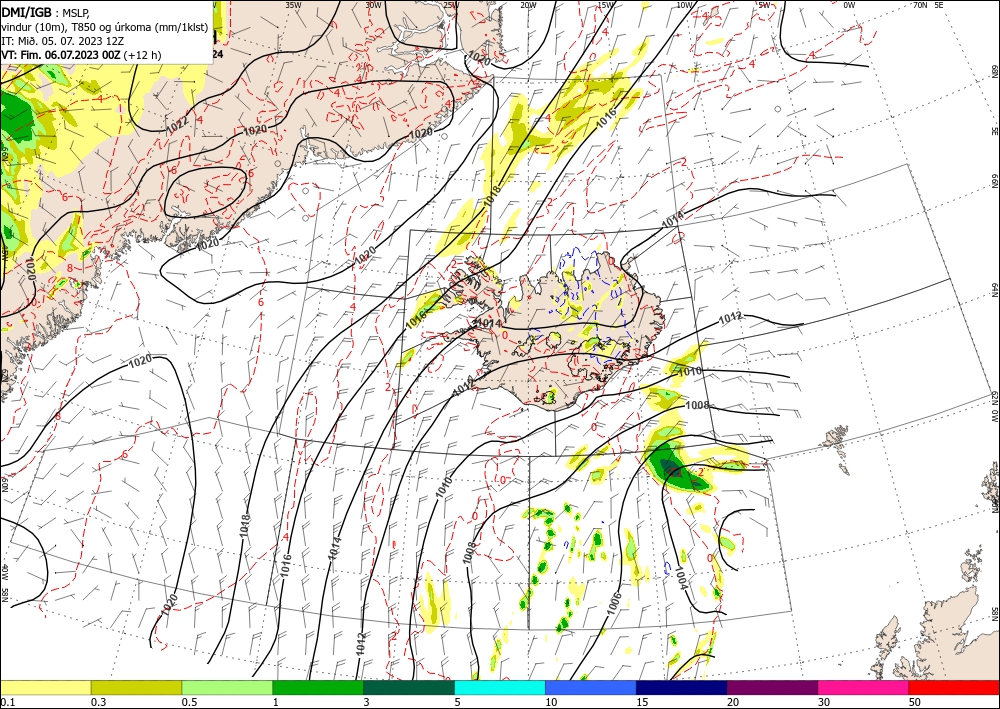The image size is (1000, 709).
Task: Select the green 1–3 mm legend band
Action: pyautogui.click(x=318, y=687)
